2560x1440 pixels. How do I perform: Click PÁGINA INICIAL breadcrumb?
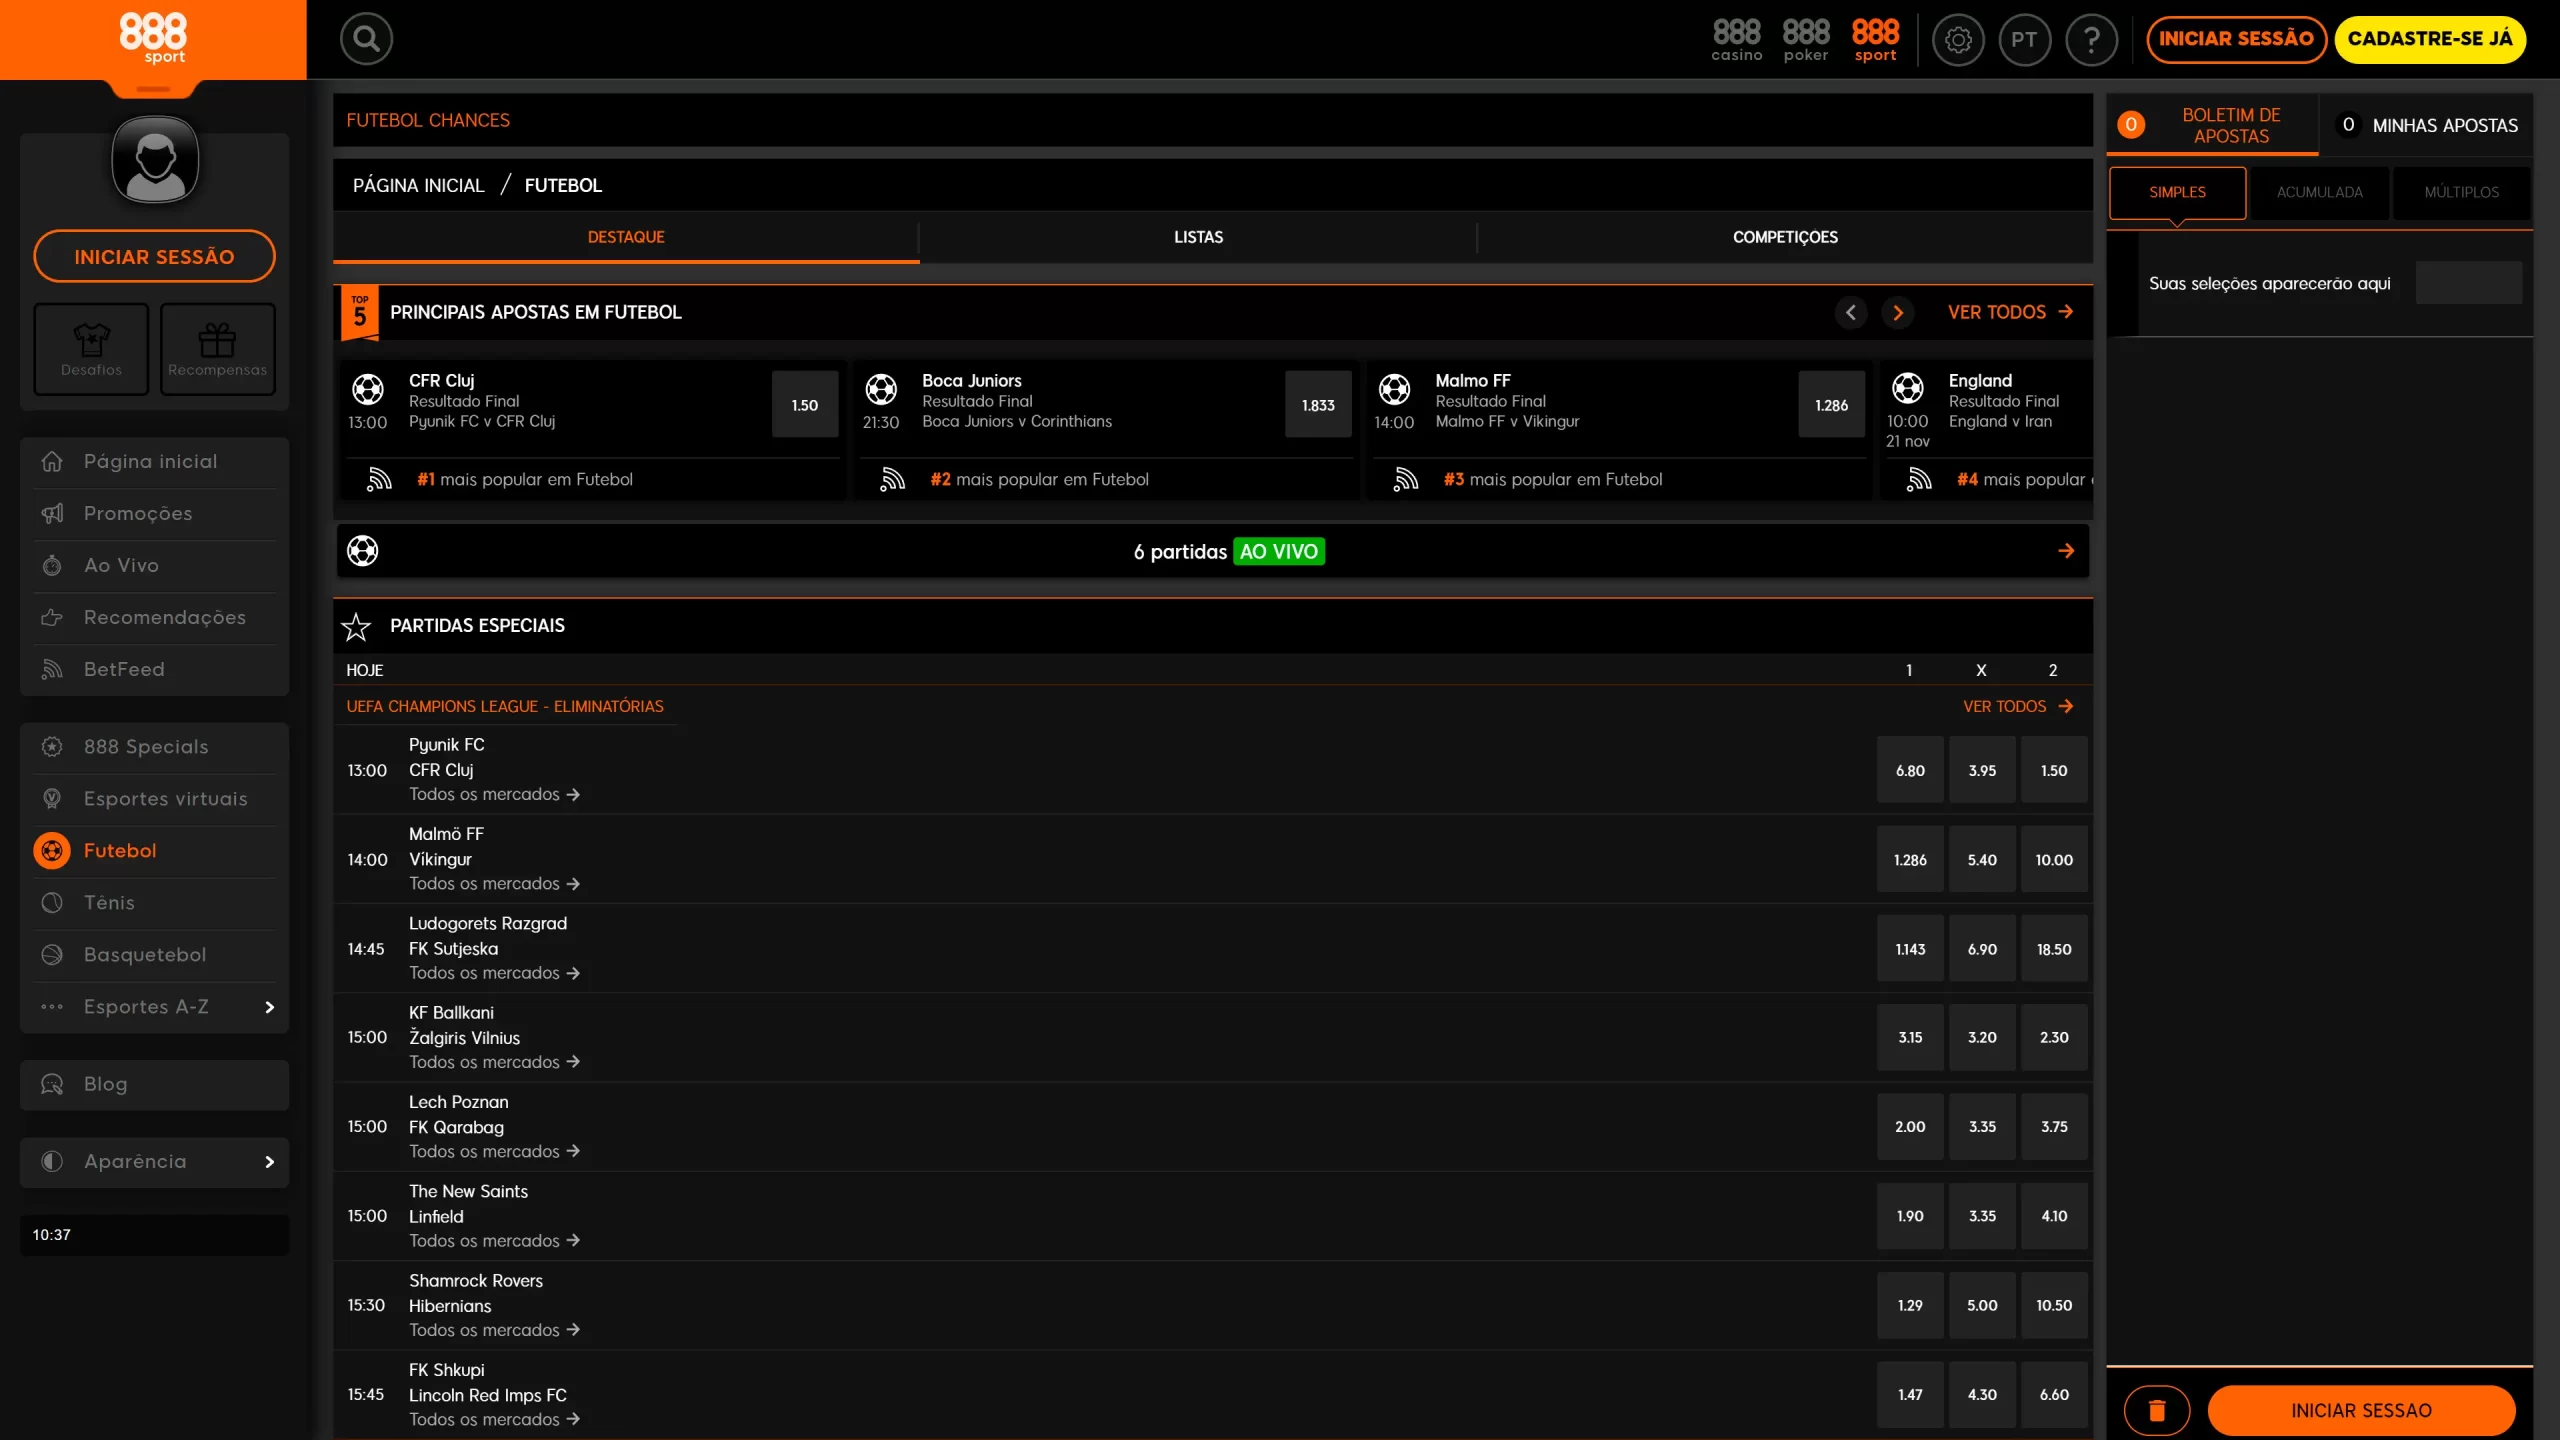(x=418, y=185)
